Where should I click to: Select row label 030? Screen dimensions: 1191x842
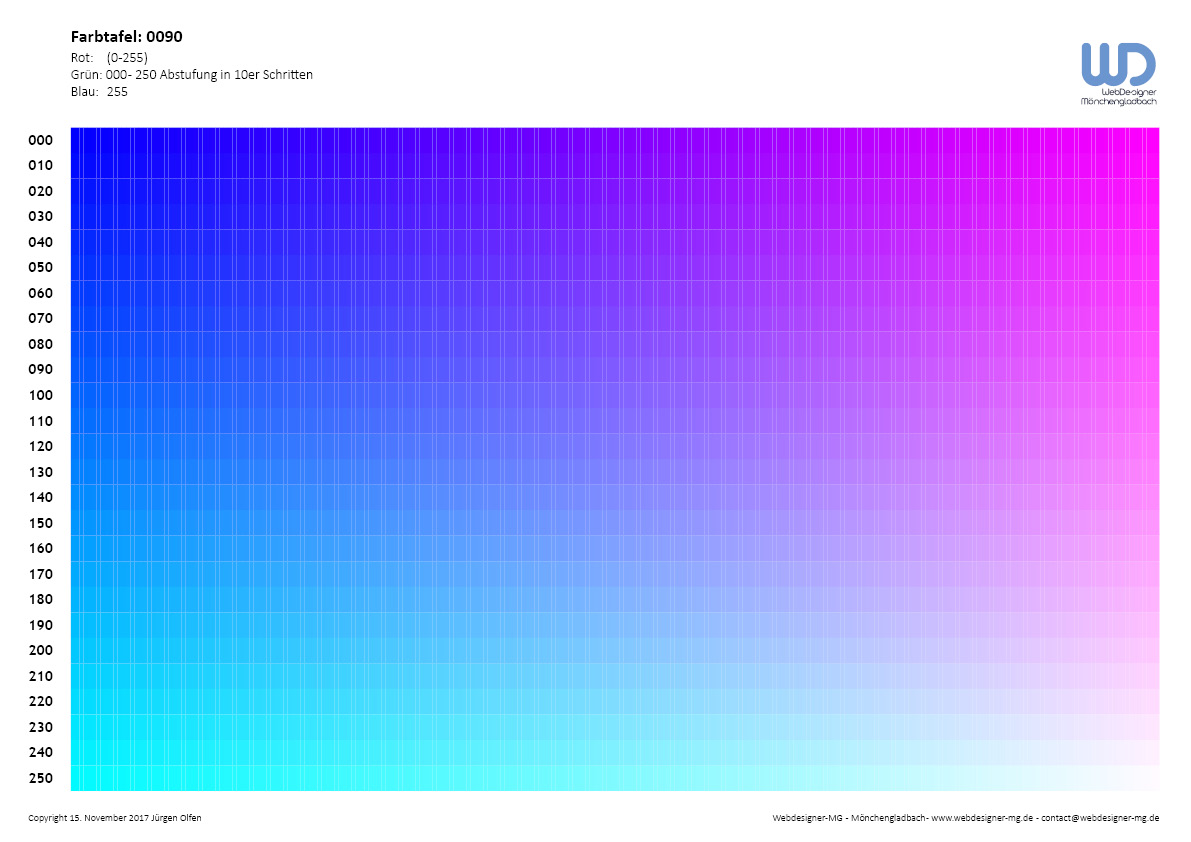(40, 216)
